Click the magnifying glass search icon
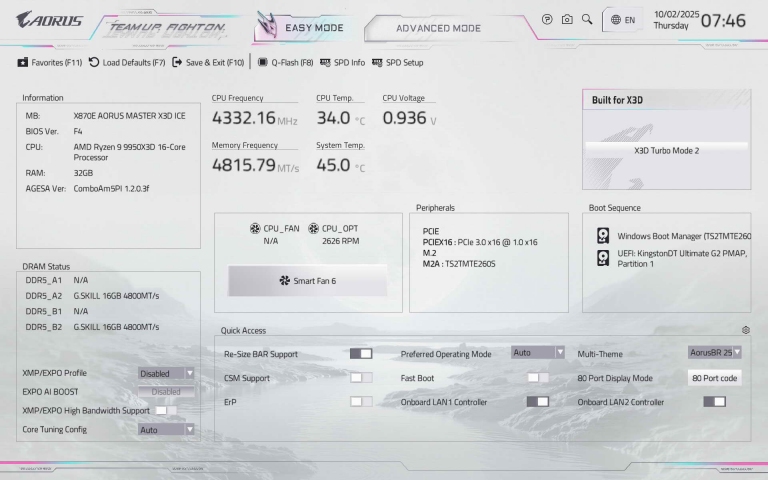This screenshot has width=768, height=480. click(587, 19)
